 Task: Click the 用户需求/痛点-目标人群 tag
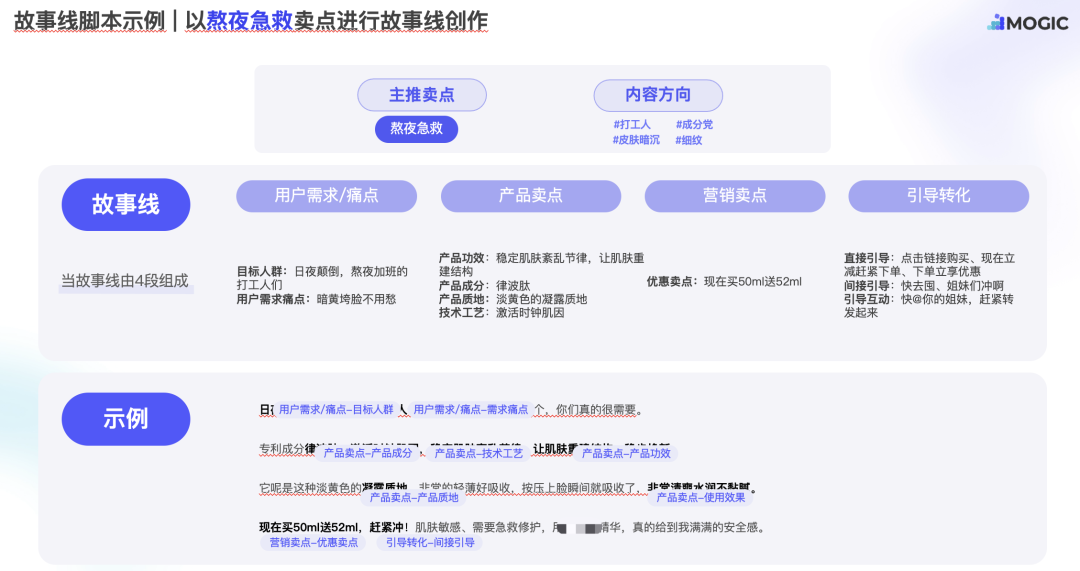tap(336, 410)
